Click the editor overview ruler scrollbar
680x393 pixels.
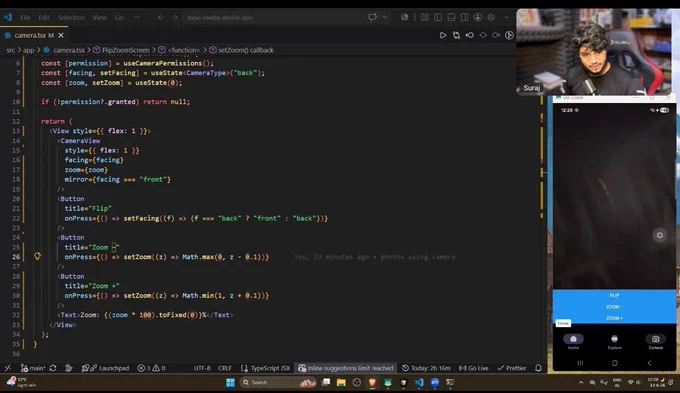coord(542,208)
